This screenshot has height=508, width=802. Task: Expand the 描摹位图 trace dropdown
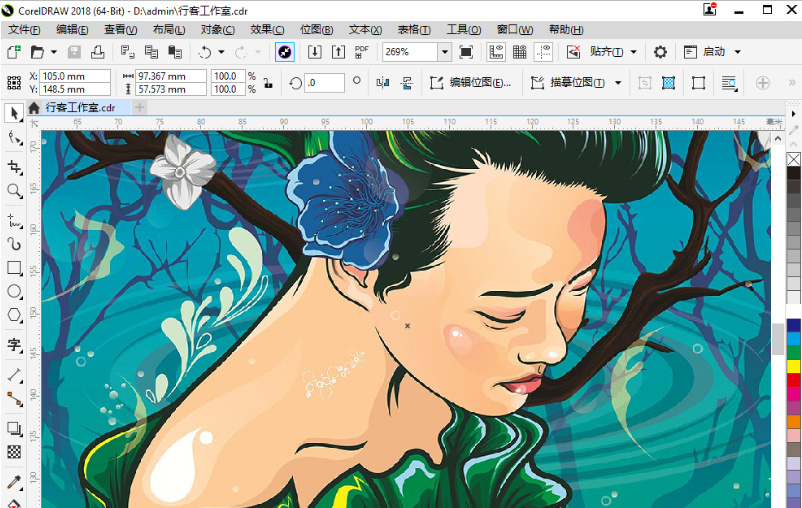coord(618,82)
